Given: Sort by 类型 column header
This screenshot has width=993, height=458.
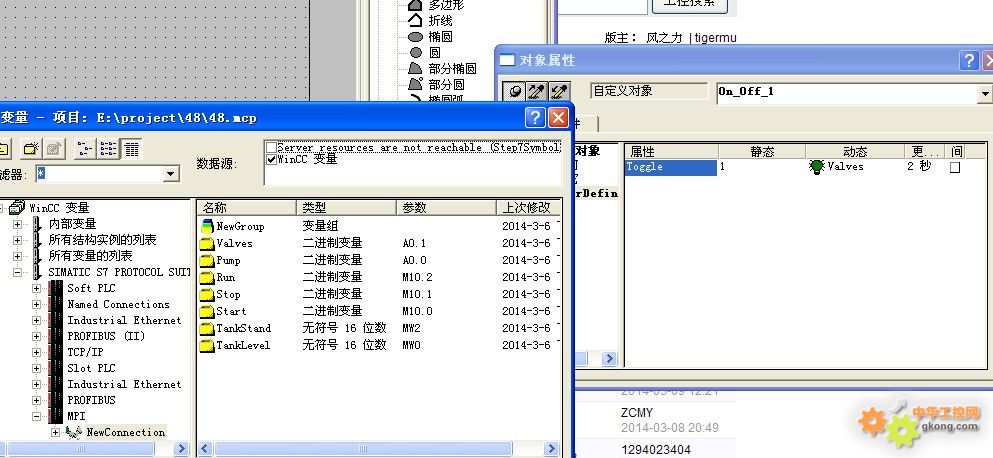Looking at the screenshot, I should (x=346, y=207).
